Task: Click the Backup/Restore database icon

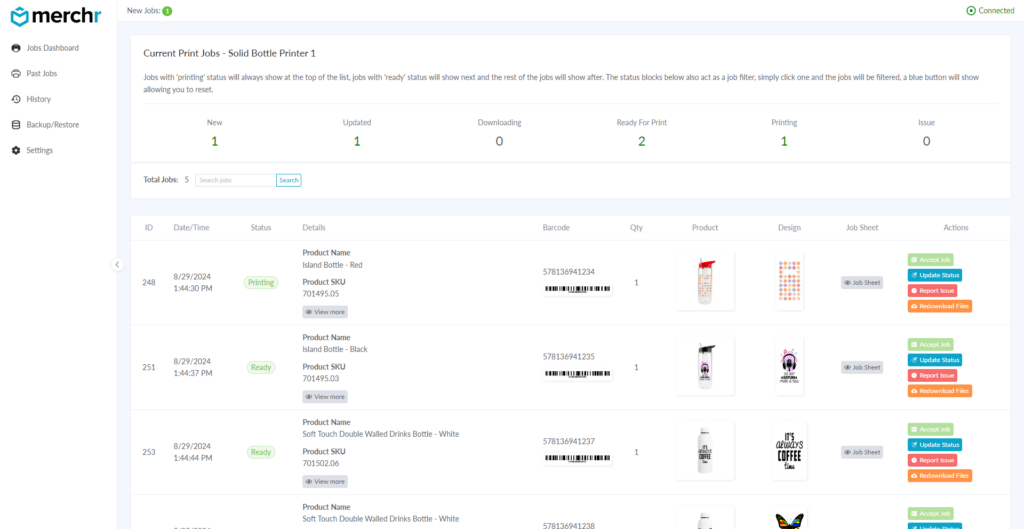Action: pyautogui.click(x=16, y=125)
